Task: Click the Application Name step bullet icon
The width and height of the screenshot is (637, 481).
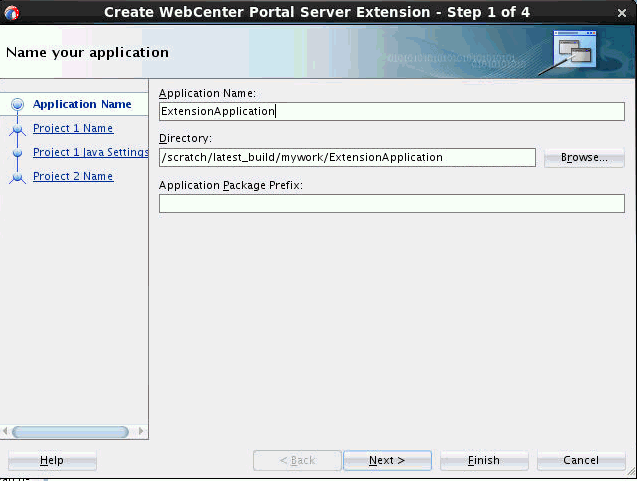Action: [x=17, y=104]
